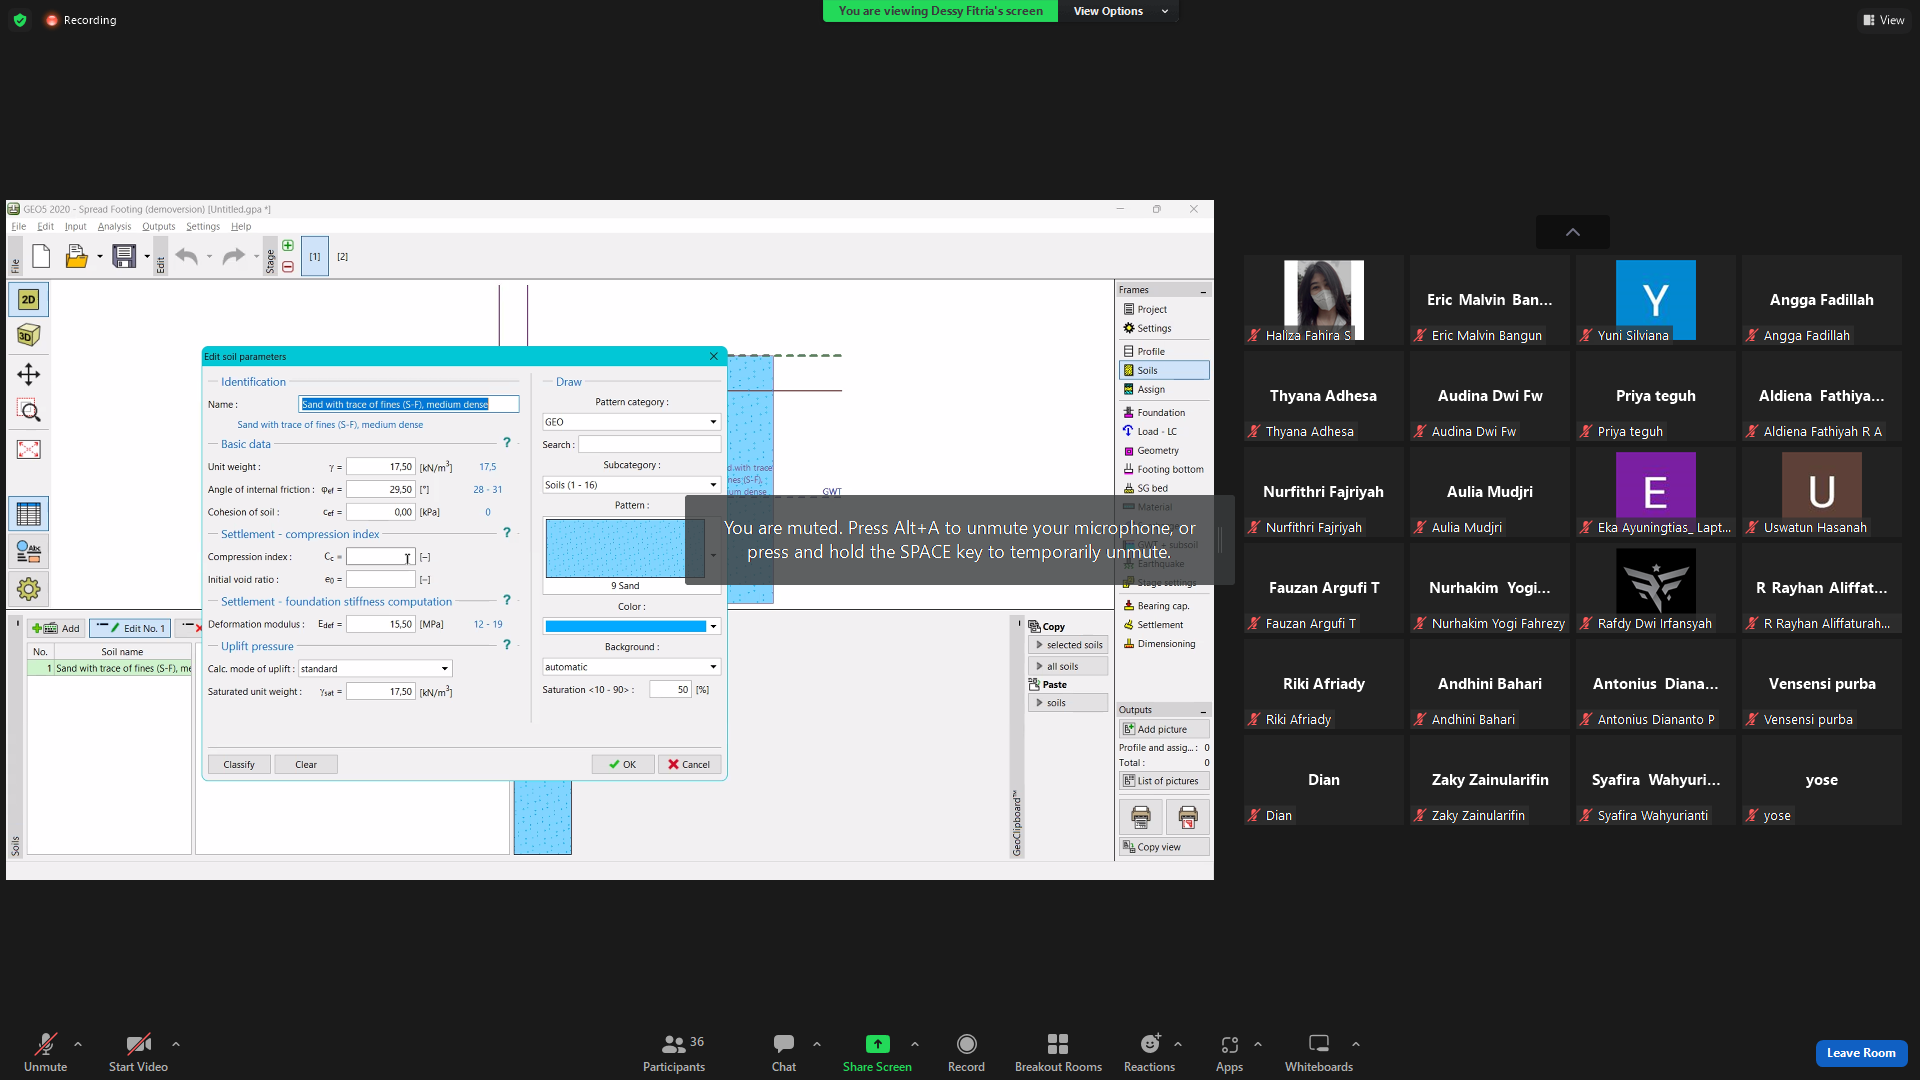Switch to 2D view mode

28,299
